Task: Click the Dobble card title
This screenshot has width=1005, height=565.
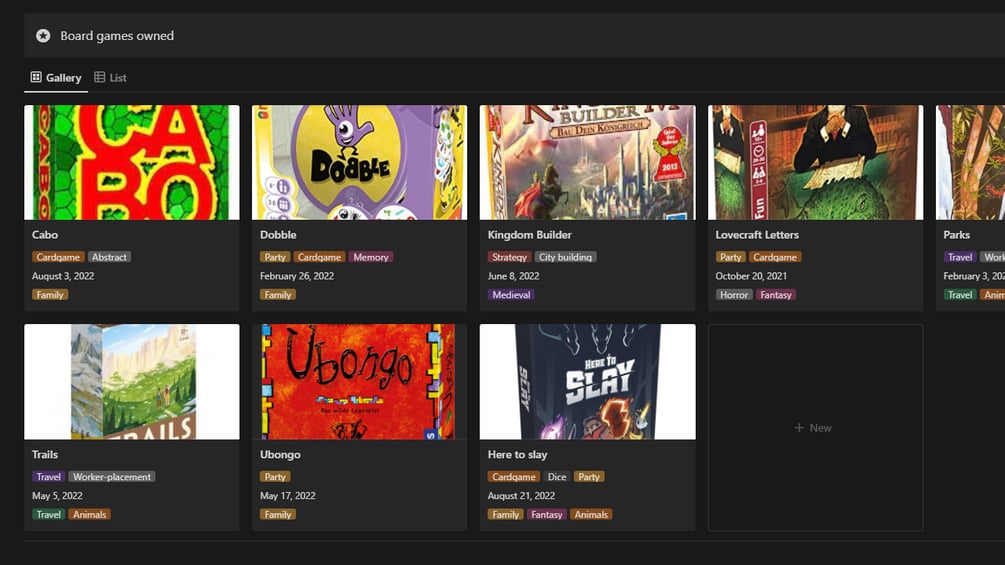Action: tap(278, 235)
